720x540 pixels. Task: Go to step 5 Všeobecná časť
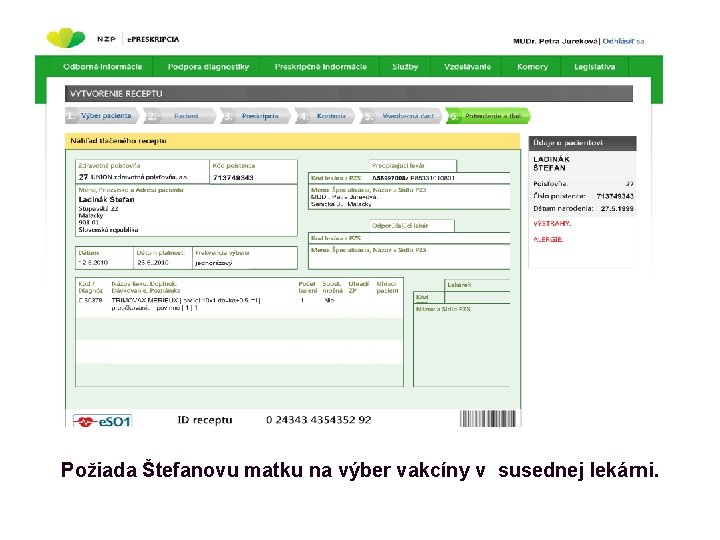pos(400,116)
